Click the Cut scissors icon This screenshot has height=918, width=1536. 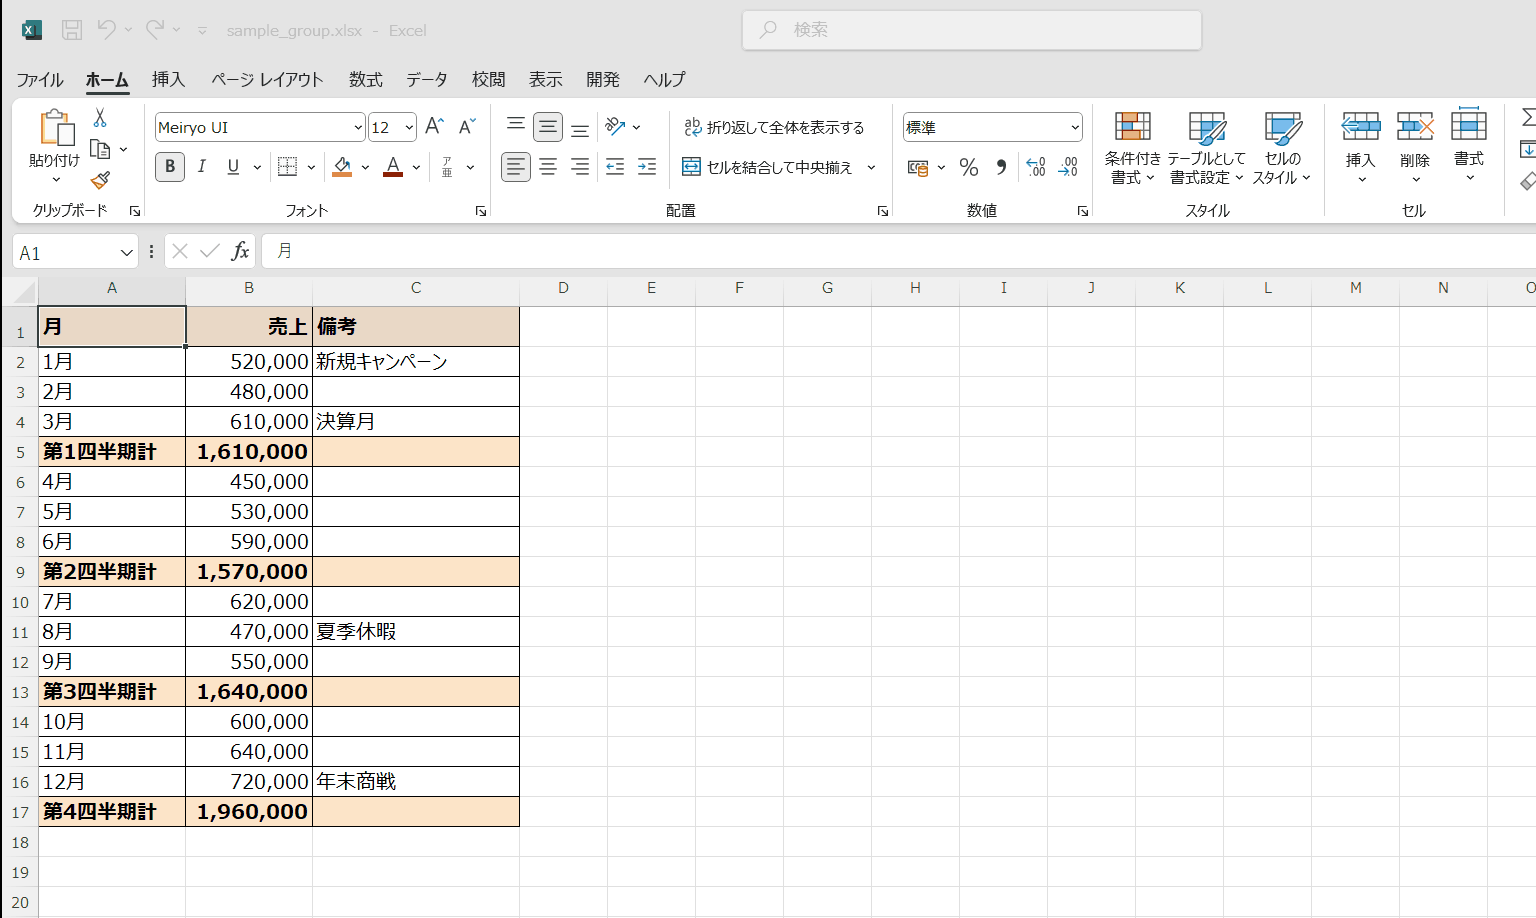[100, 118]
